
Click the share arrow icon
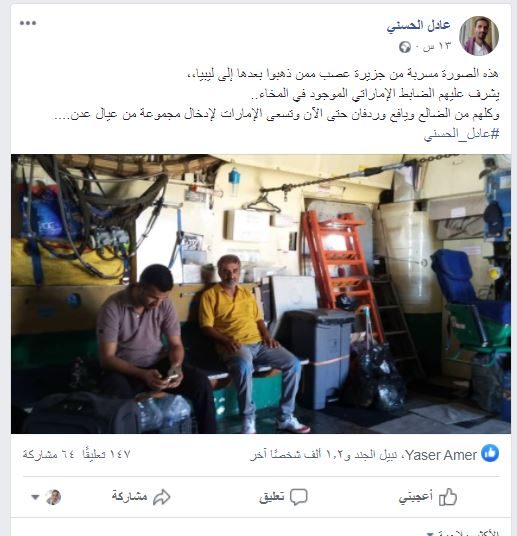[x=161, y=497]
